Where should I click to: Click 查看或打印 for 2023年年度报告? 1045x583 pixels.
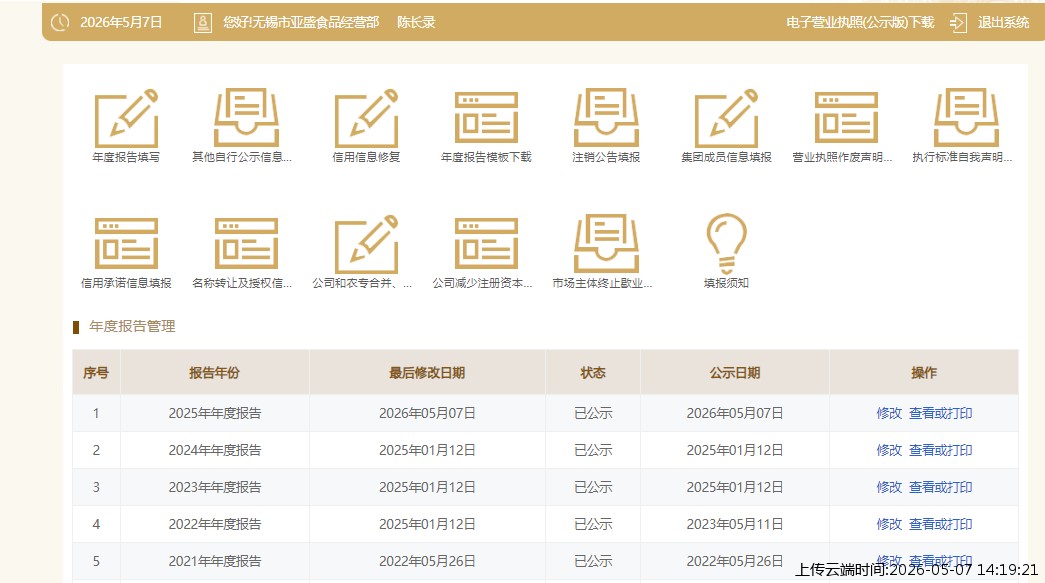[x=940, y=487]
